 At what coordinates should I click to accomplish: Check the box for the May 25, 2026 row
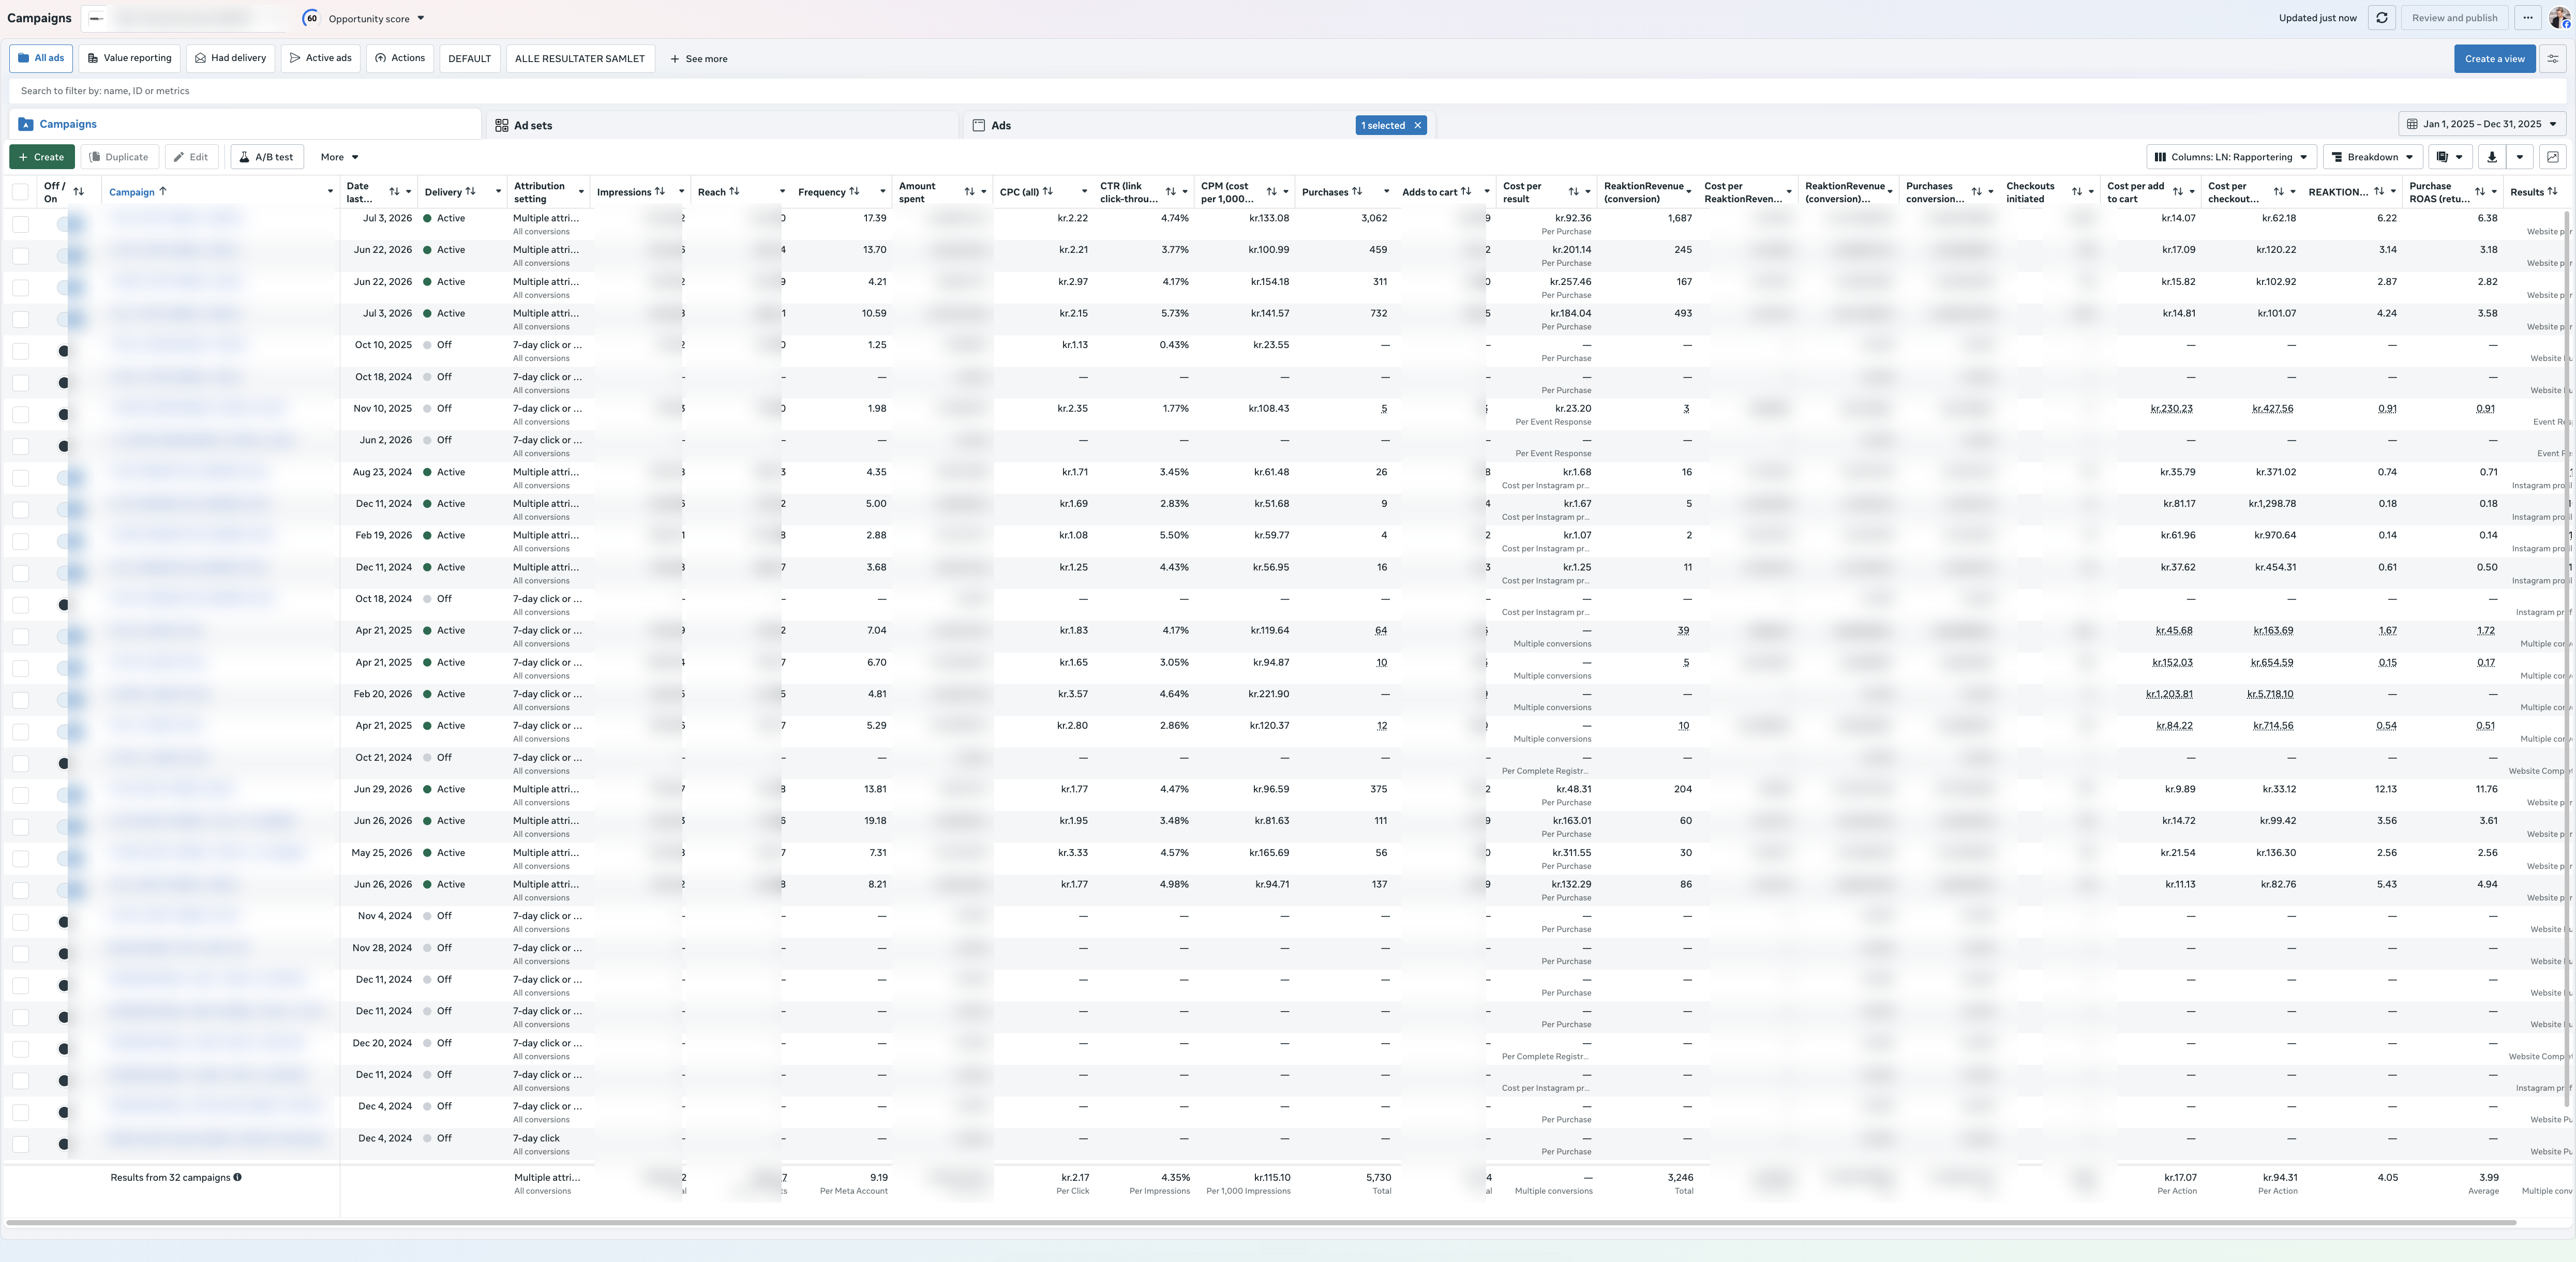click(x=20, y=859)
